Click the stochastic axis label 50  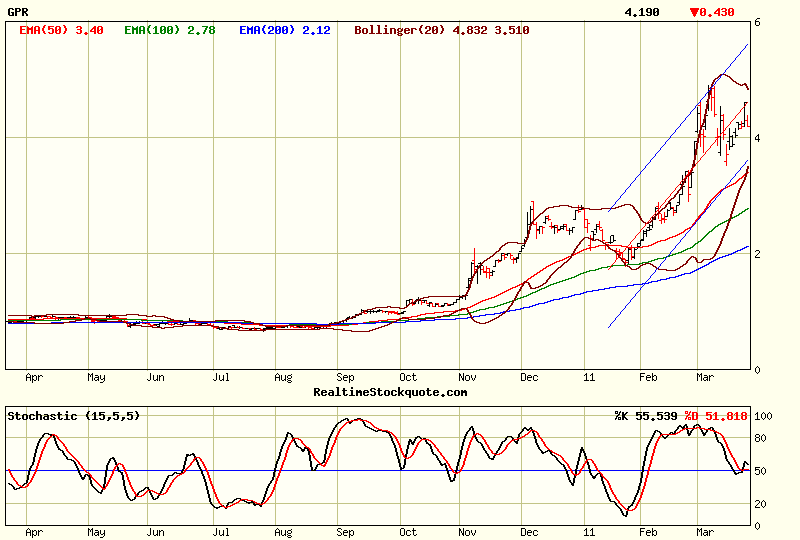click(x=760, y=471)
